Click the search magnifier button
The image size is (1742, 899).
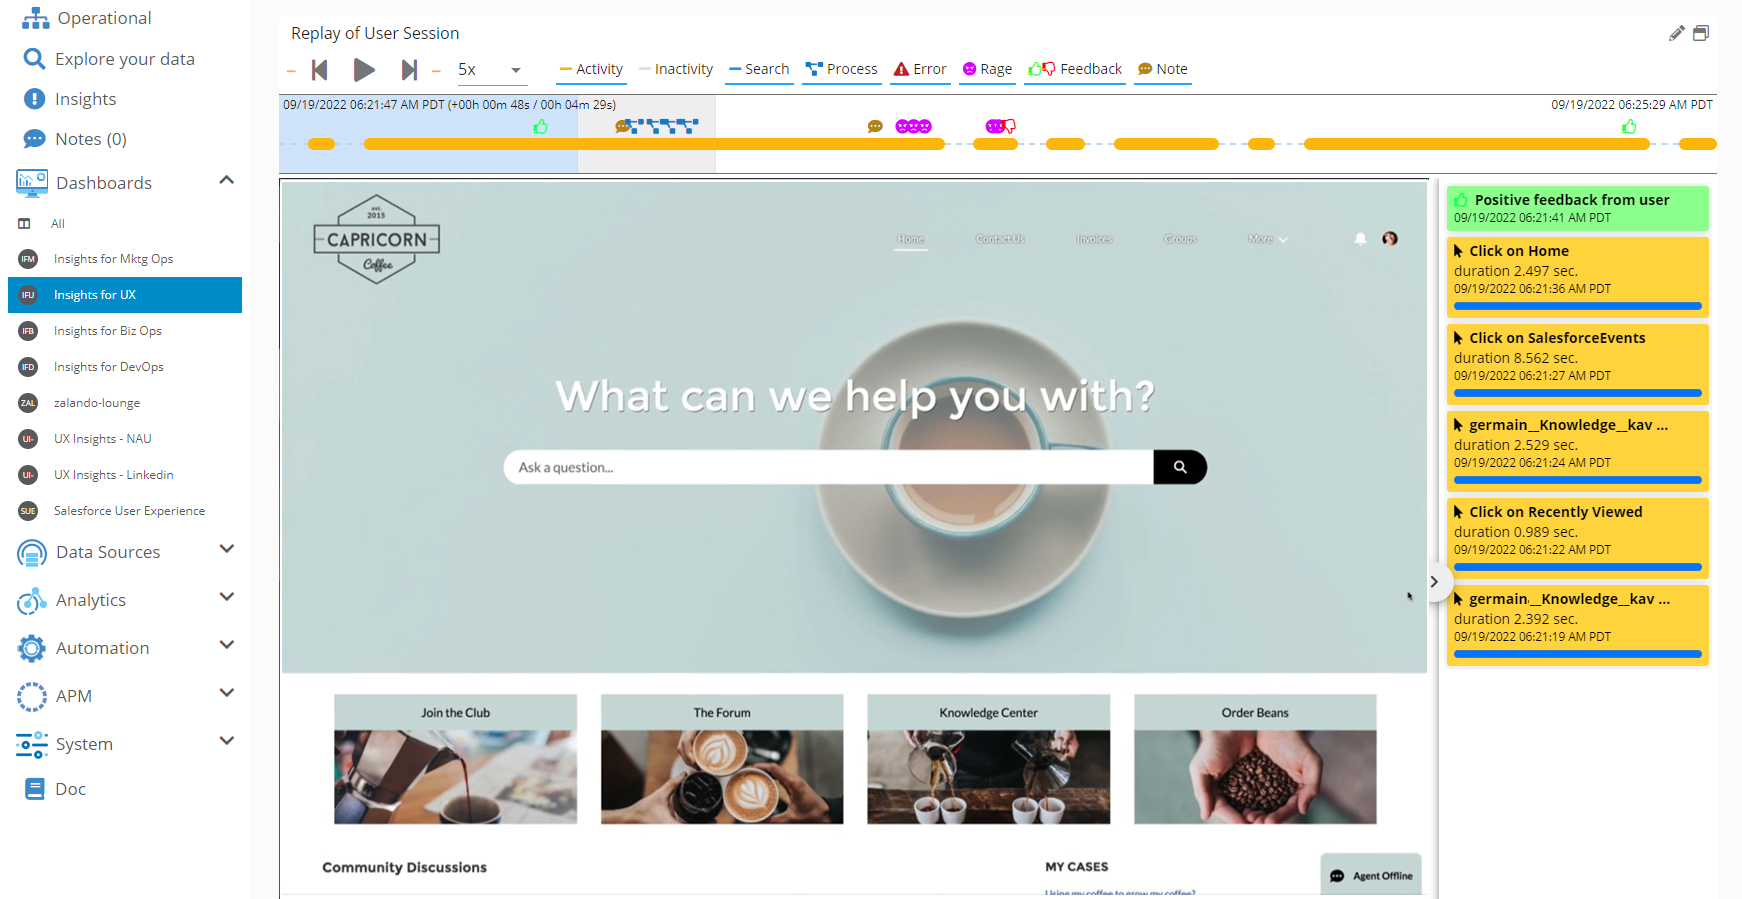(1180, 467)
